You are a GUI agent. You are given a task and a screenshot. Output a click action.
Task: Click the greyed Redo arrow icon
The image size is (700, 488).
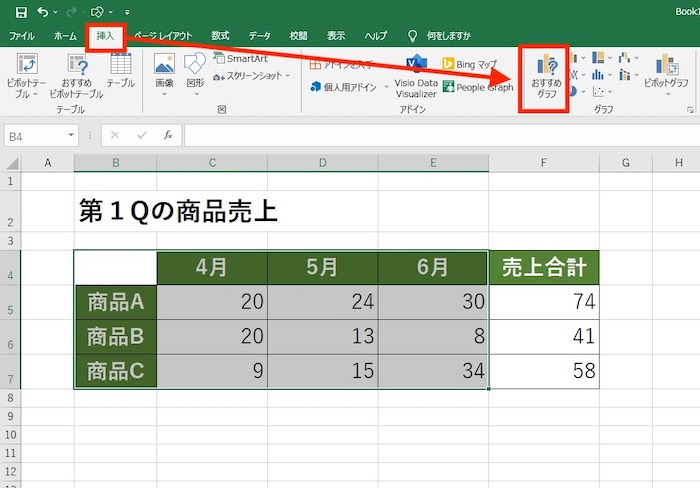click(x=71, y=12)
